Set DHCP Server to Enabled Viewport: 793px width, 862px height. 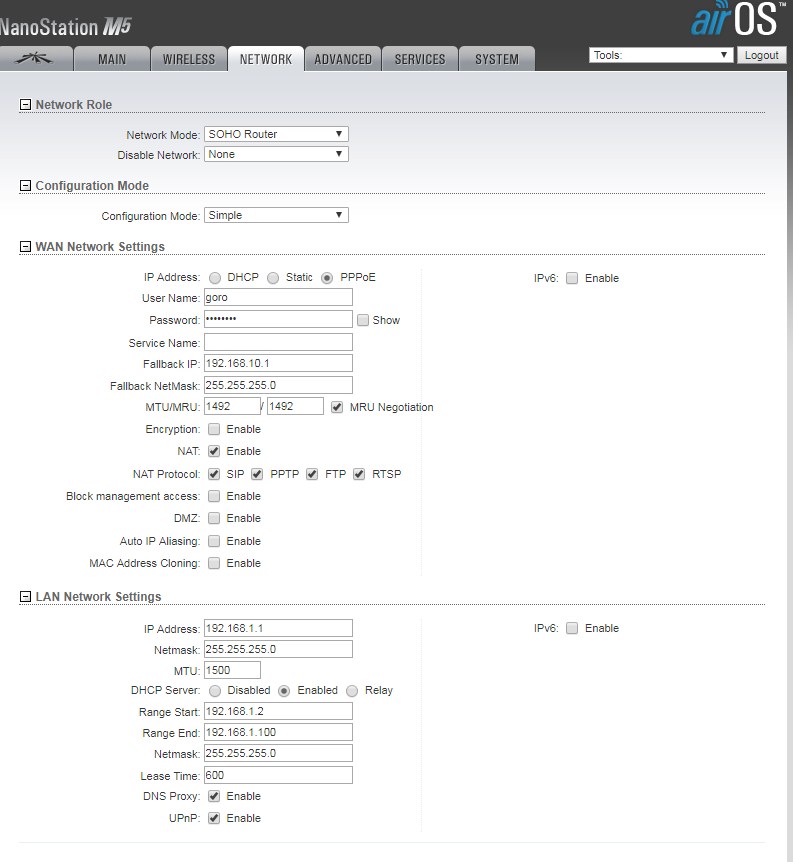coord(284,691)
